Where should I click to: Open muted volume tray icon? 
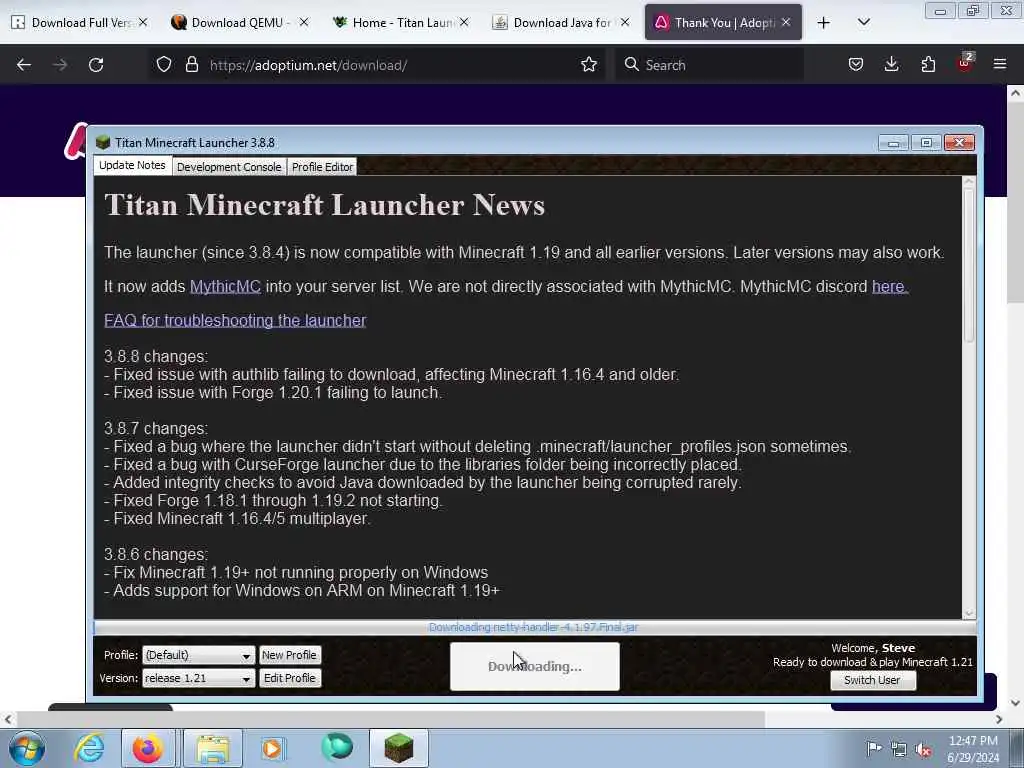(x=923, y=749)
